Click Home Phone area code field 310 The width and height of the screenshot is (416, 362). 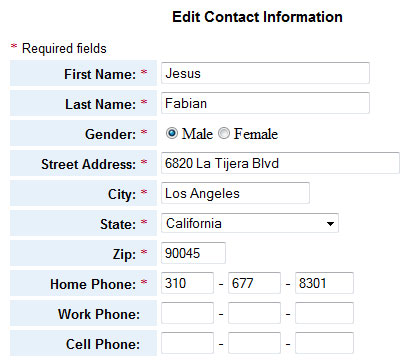(x=187, y=283)
